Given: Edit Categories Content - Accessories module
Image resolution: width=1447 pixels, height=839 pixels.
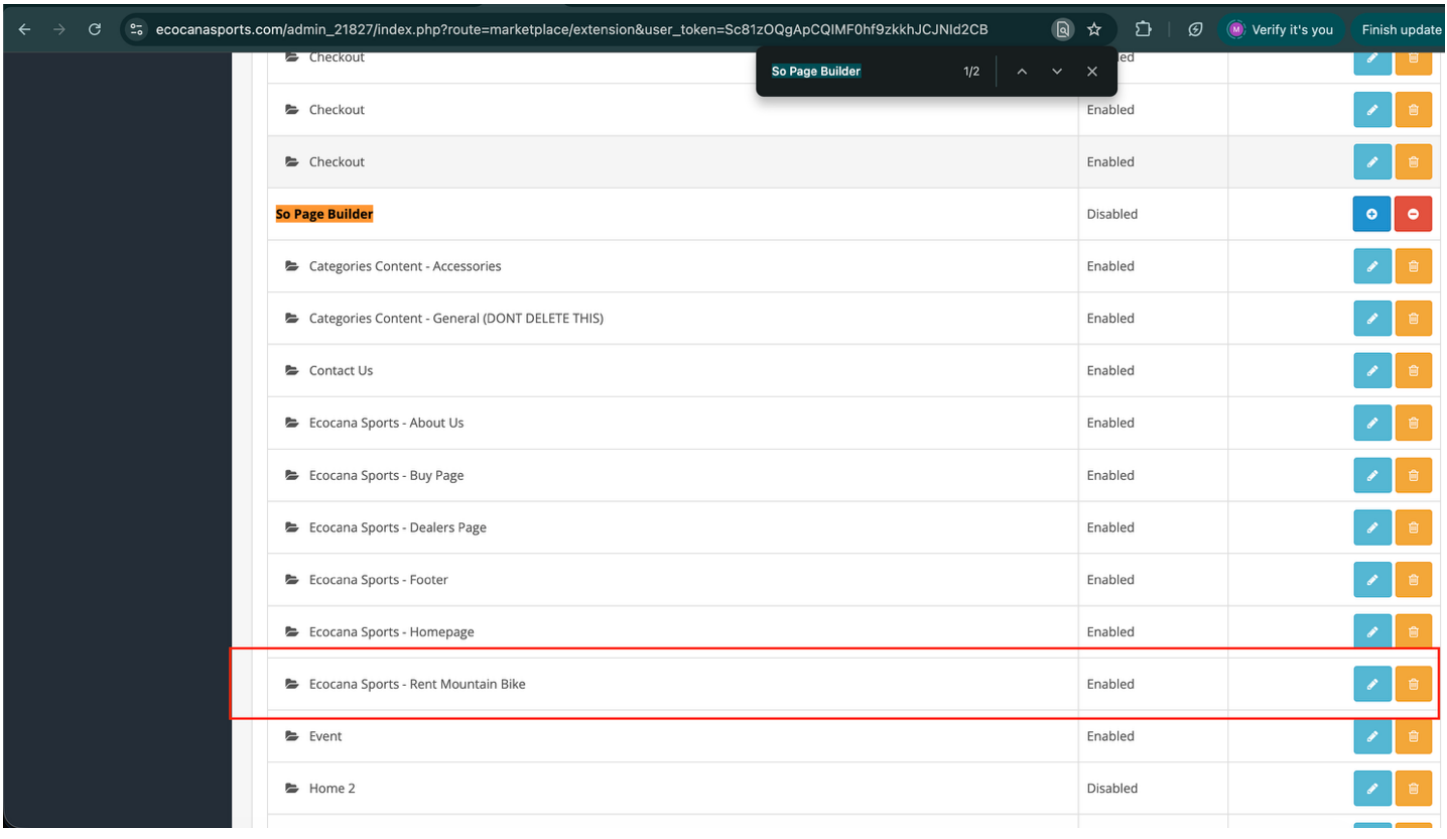Looking at the screenshot, I should [1372, 267].
